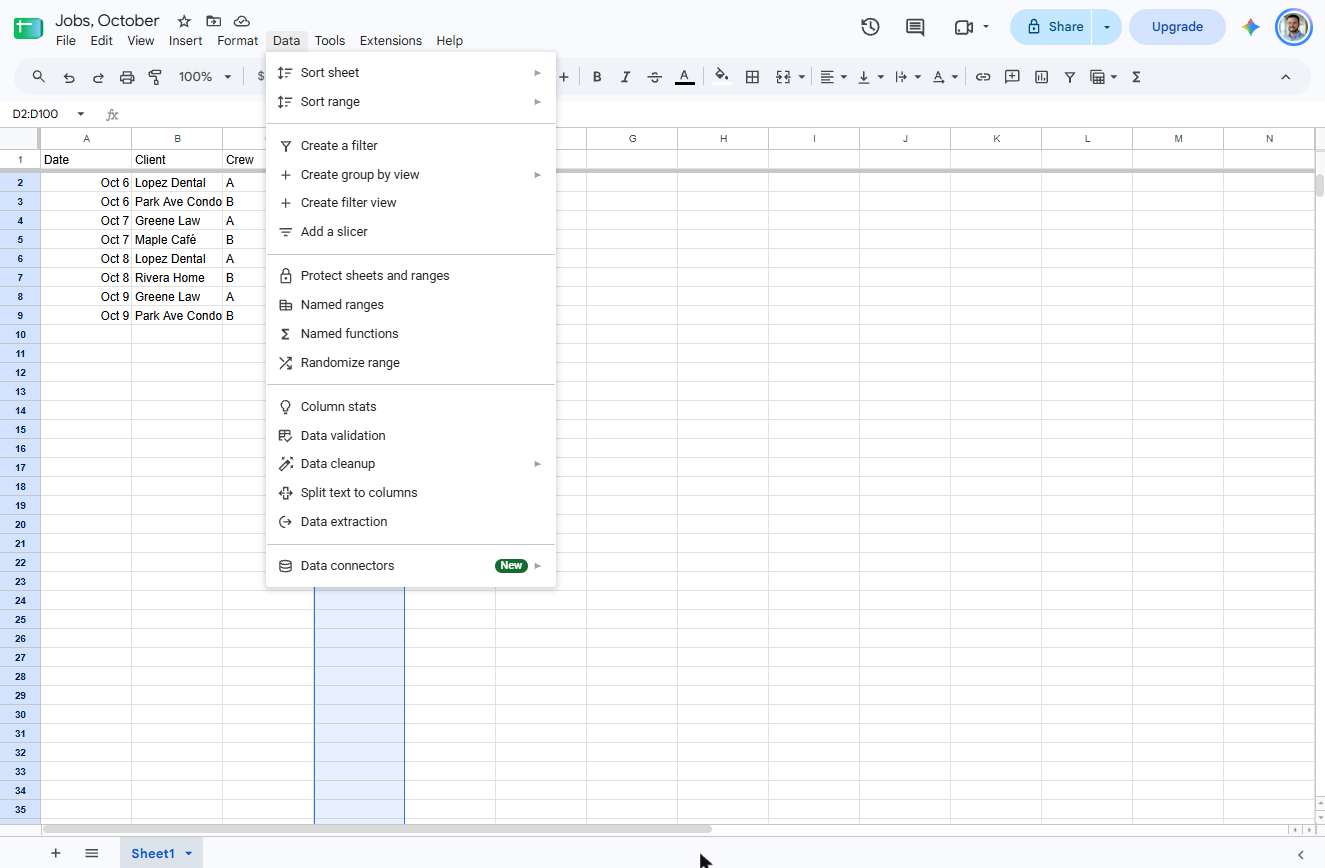Insert a comment from toolbar
Viewport: 1325px width, 868px height.
click(x=1012, y=77)
